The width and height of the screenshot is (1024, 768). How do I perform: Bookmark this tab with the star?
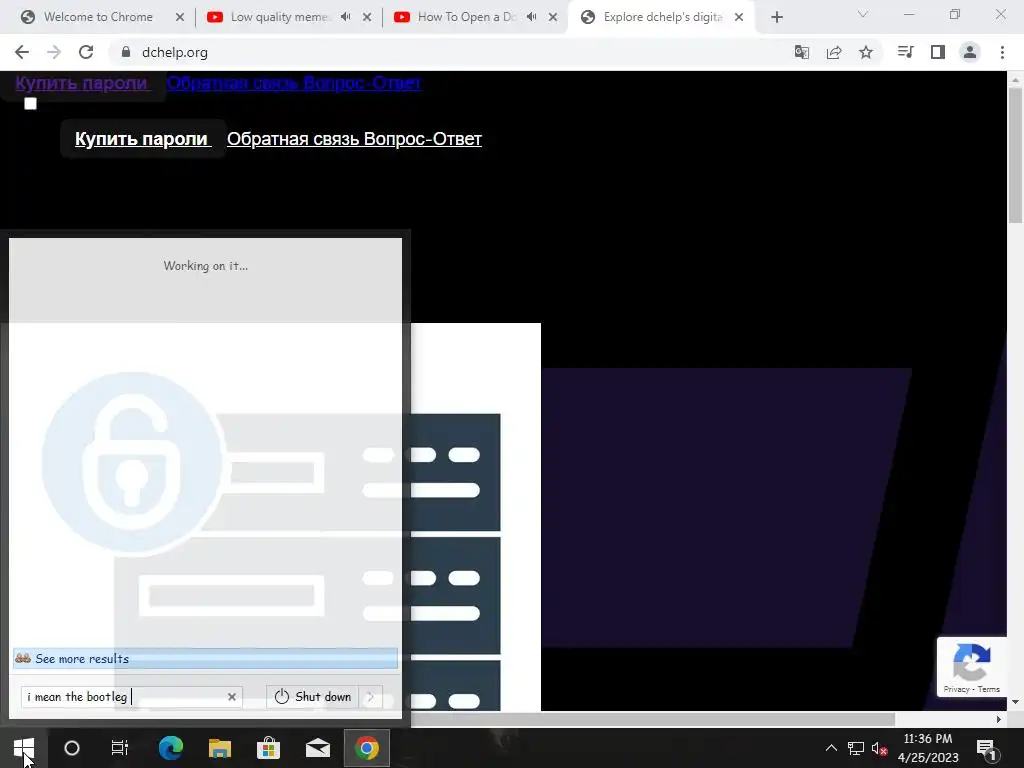[866, 52]
